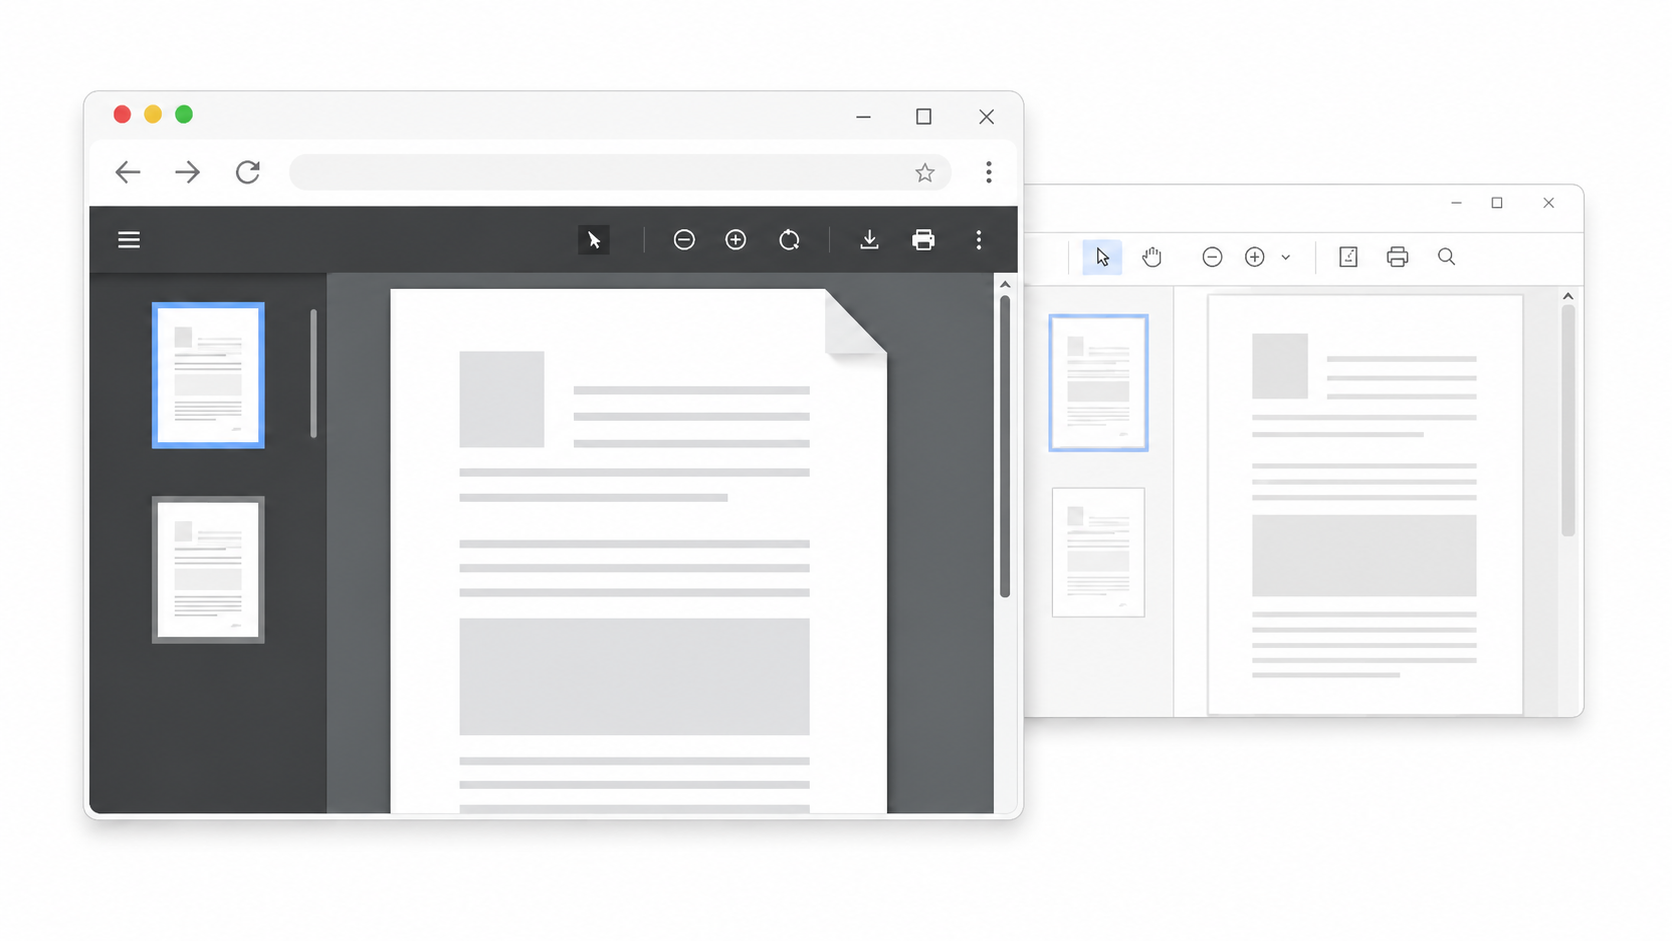Zoom in in the dark PDF viewer
The height and width of the screenshot is (941, 1672).
tap(736, 240)
